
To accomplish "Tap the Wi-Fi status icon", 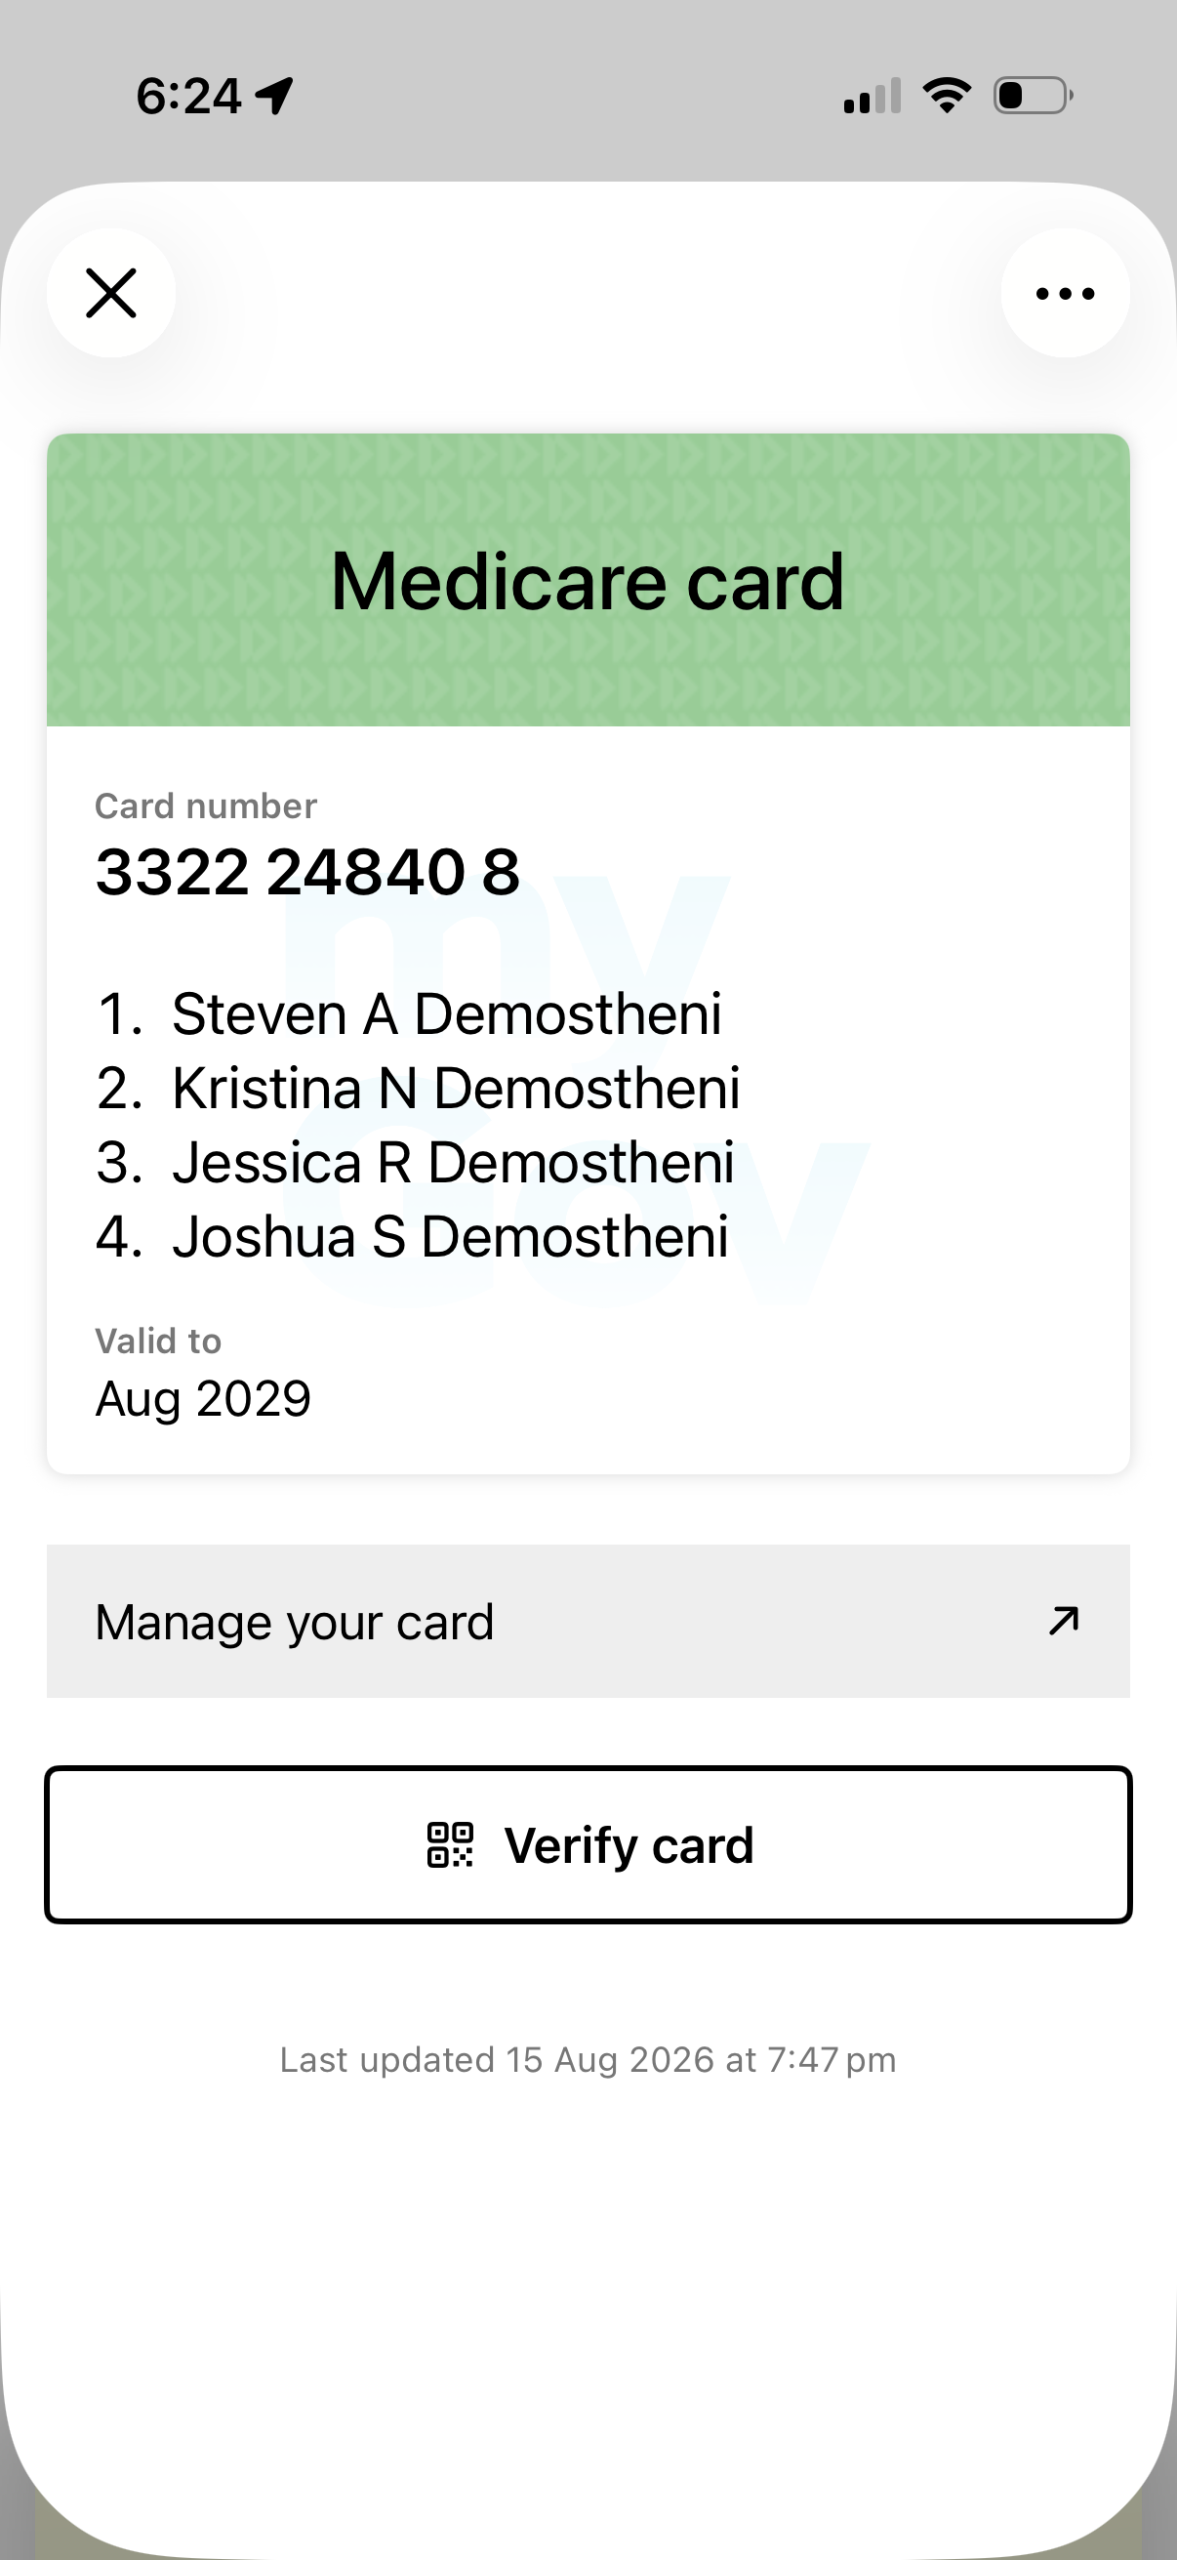I will [947, 95].
